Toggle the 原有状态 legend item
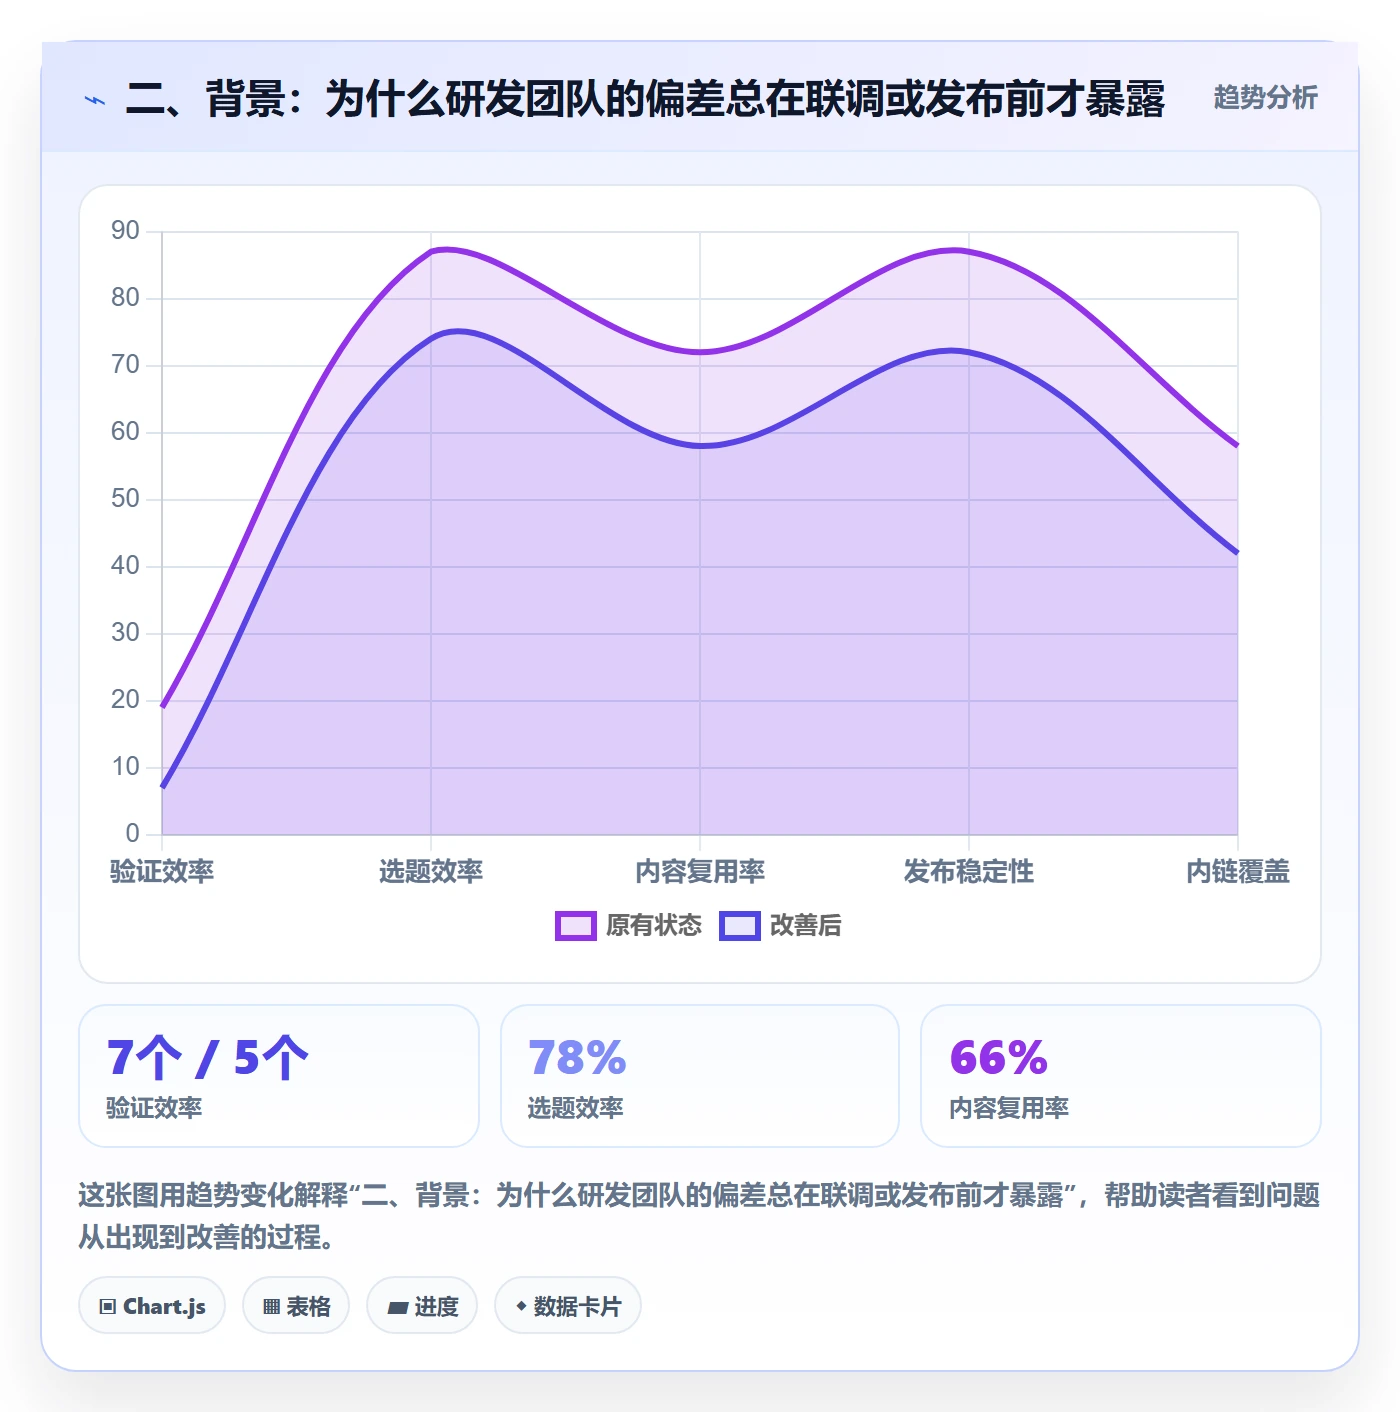 point(629,926)
